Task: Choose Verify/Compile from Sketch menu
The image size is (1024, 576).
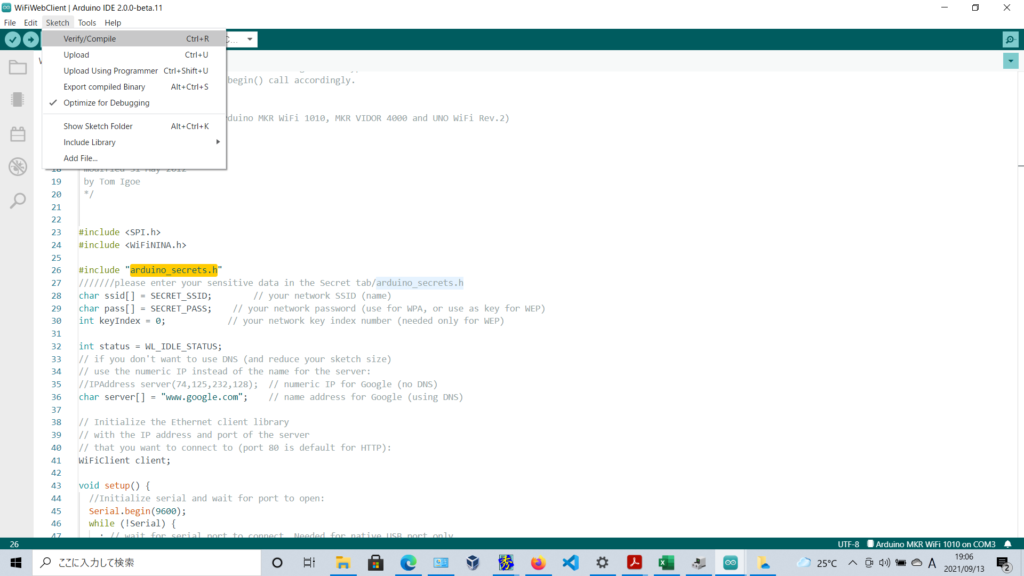Action: pyautogui.click(x=135, y=39)
